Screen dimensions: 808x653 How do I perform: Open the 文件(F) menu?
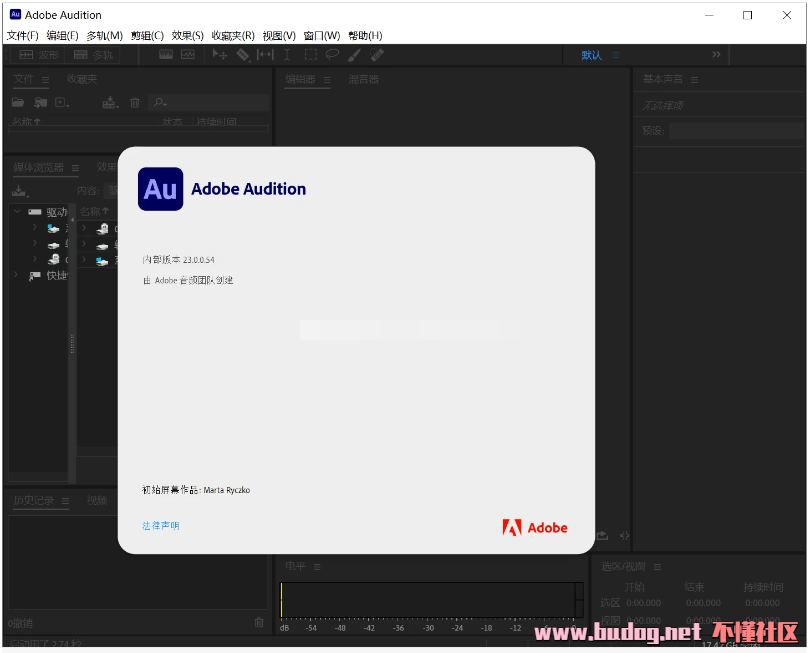tap(23, 36)
